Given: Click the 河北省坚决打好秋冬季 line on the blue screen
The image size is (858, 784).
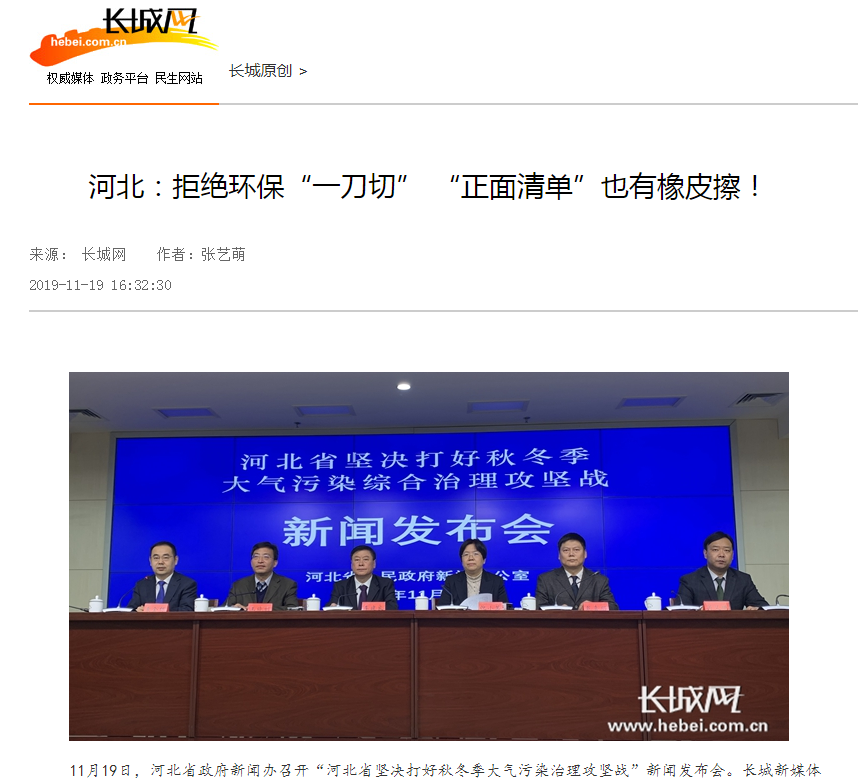Looking at the screenshot, I should pos(415,458).
